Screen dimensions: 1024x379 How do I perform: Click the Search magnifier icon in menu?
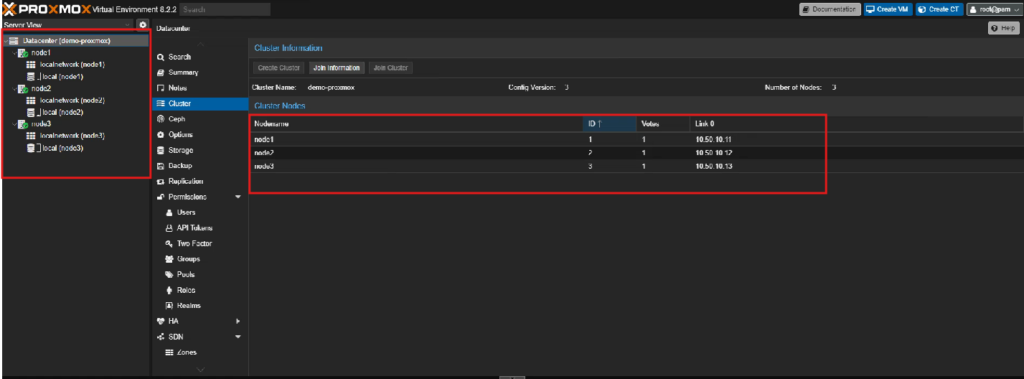161,58
